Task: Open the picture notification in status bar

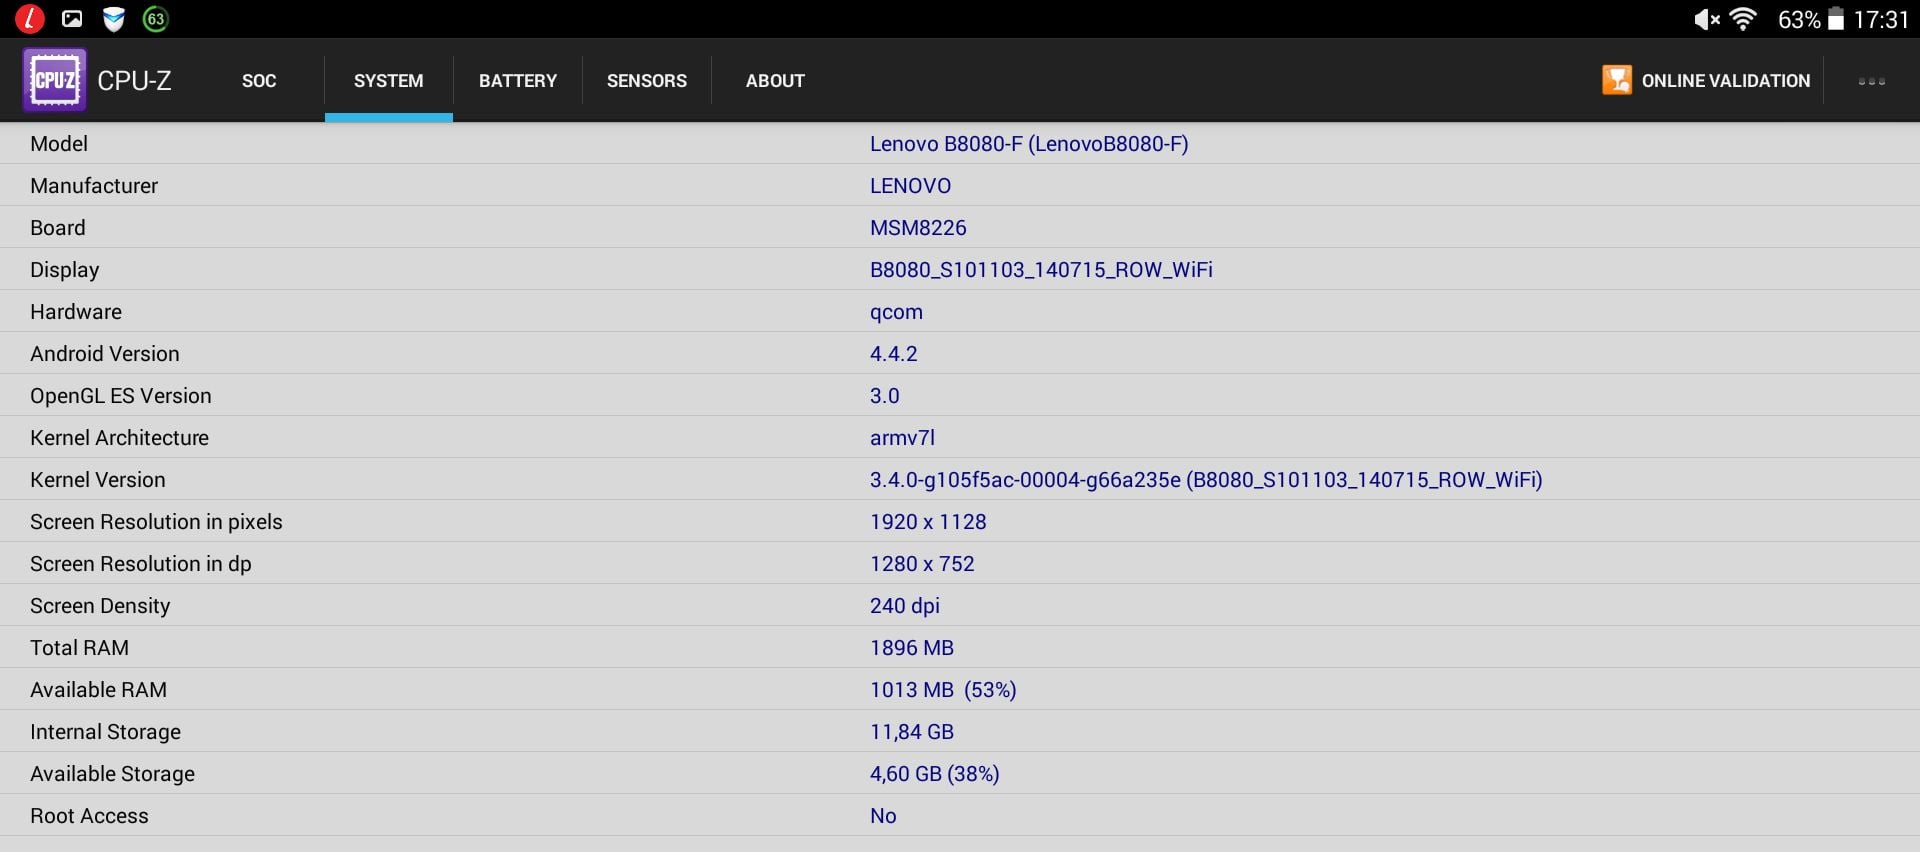Action: click(72, 18)
